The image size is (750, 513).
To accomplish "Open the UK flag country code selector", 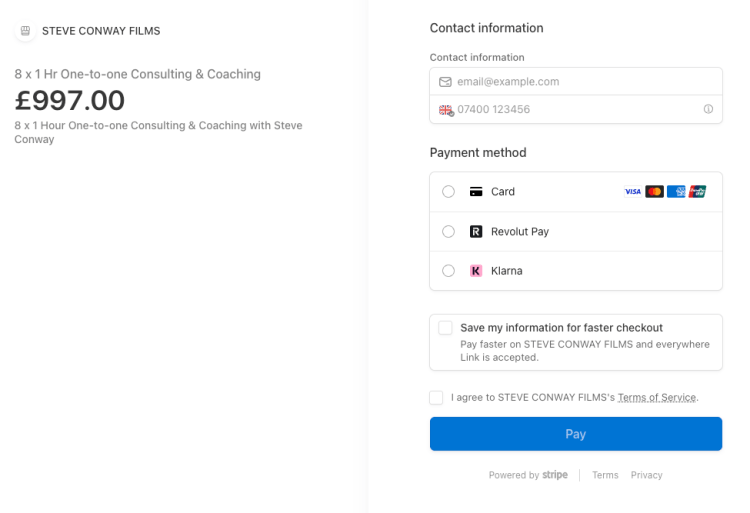I will tap(446, 110).
